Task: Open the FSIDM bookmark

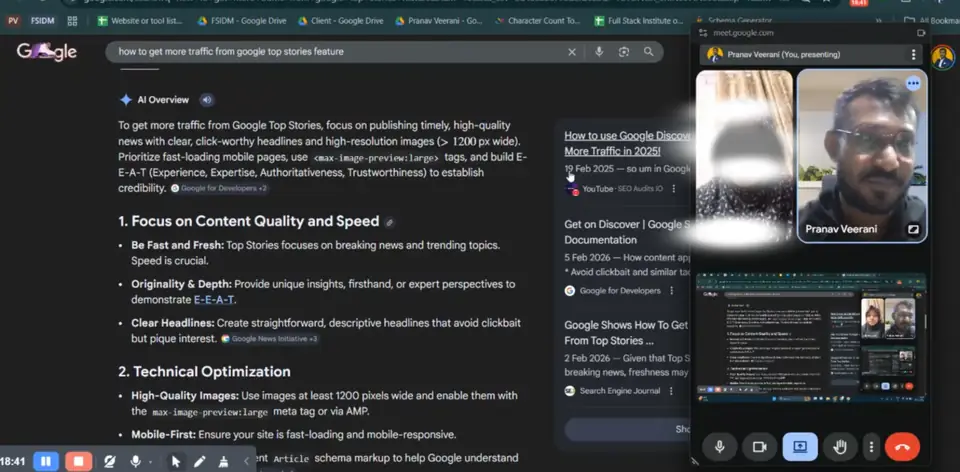Action: (42, 21)
